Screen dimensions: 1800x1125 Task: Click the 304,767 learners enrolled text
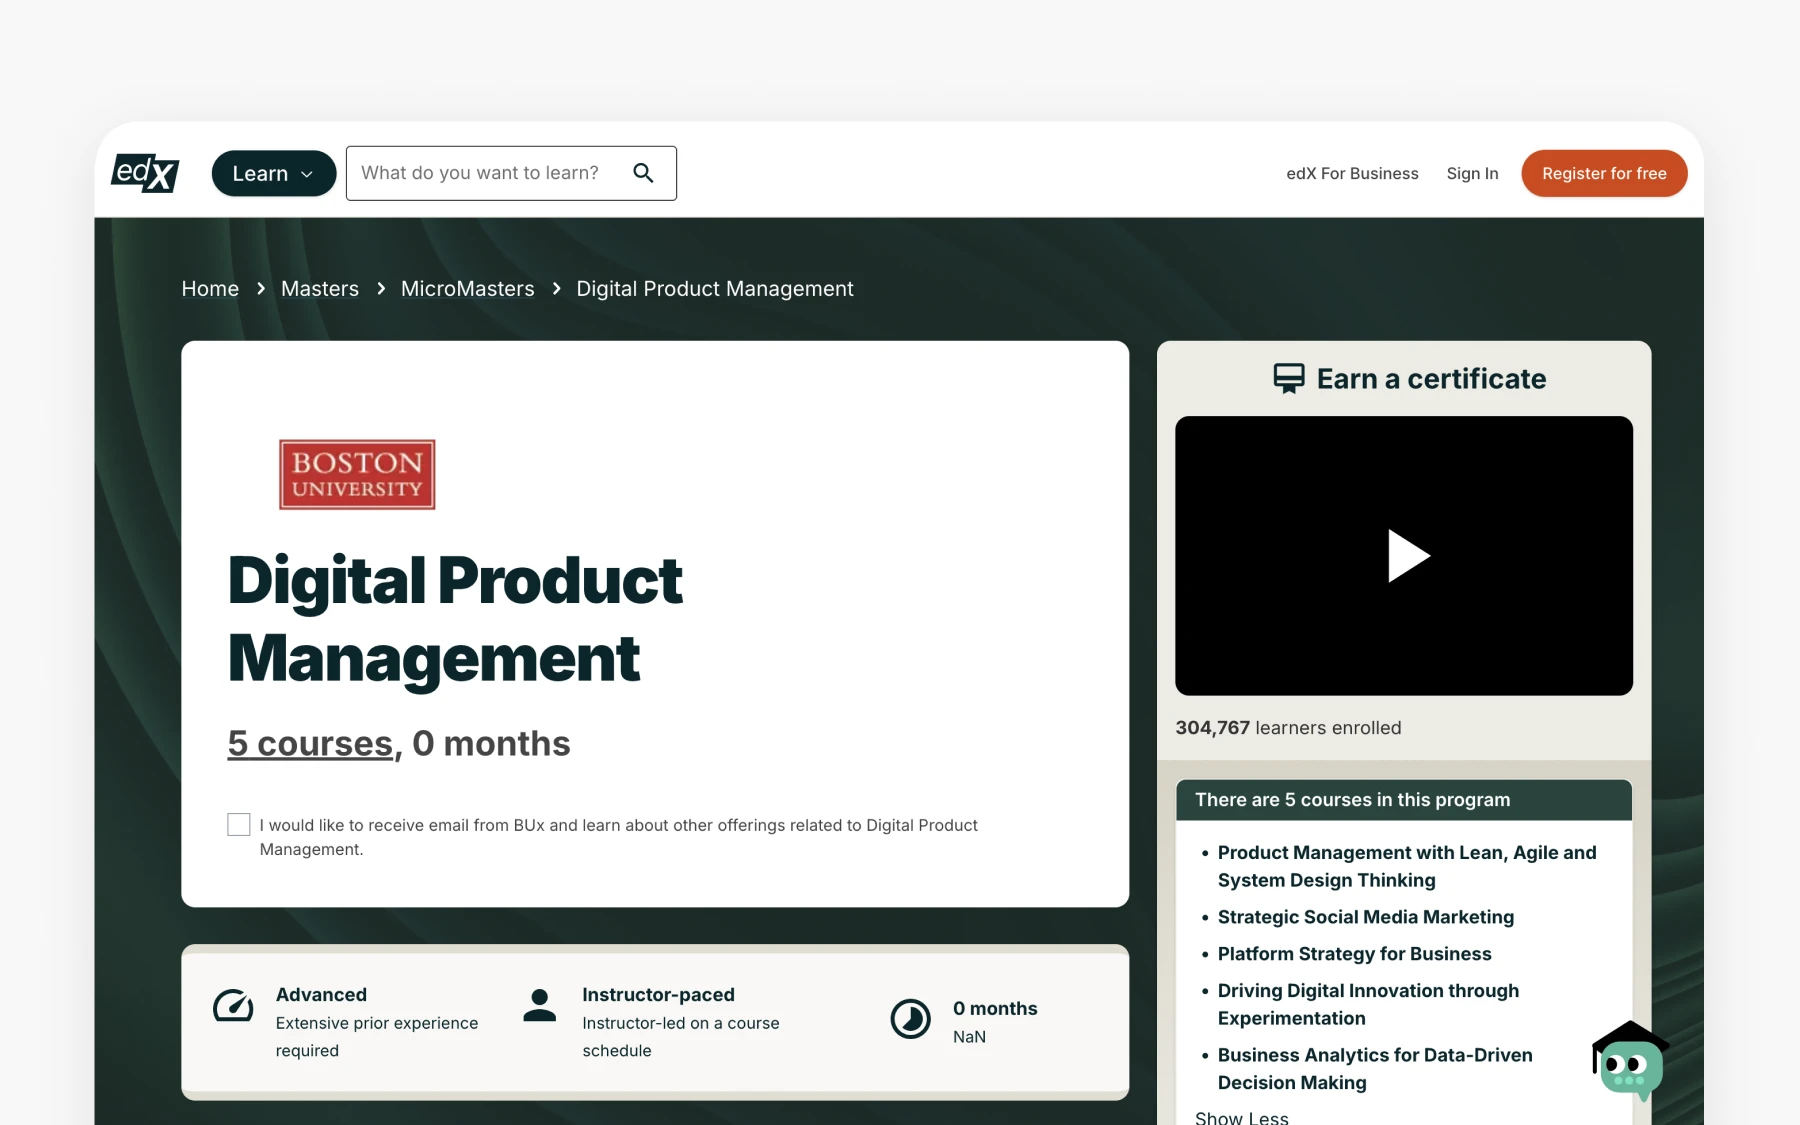tap(1288, 728)
